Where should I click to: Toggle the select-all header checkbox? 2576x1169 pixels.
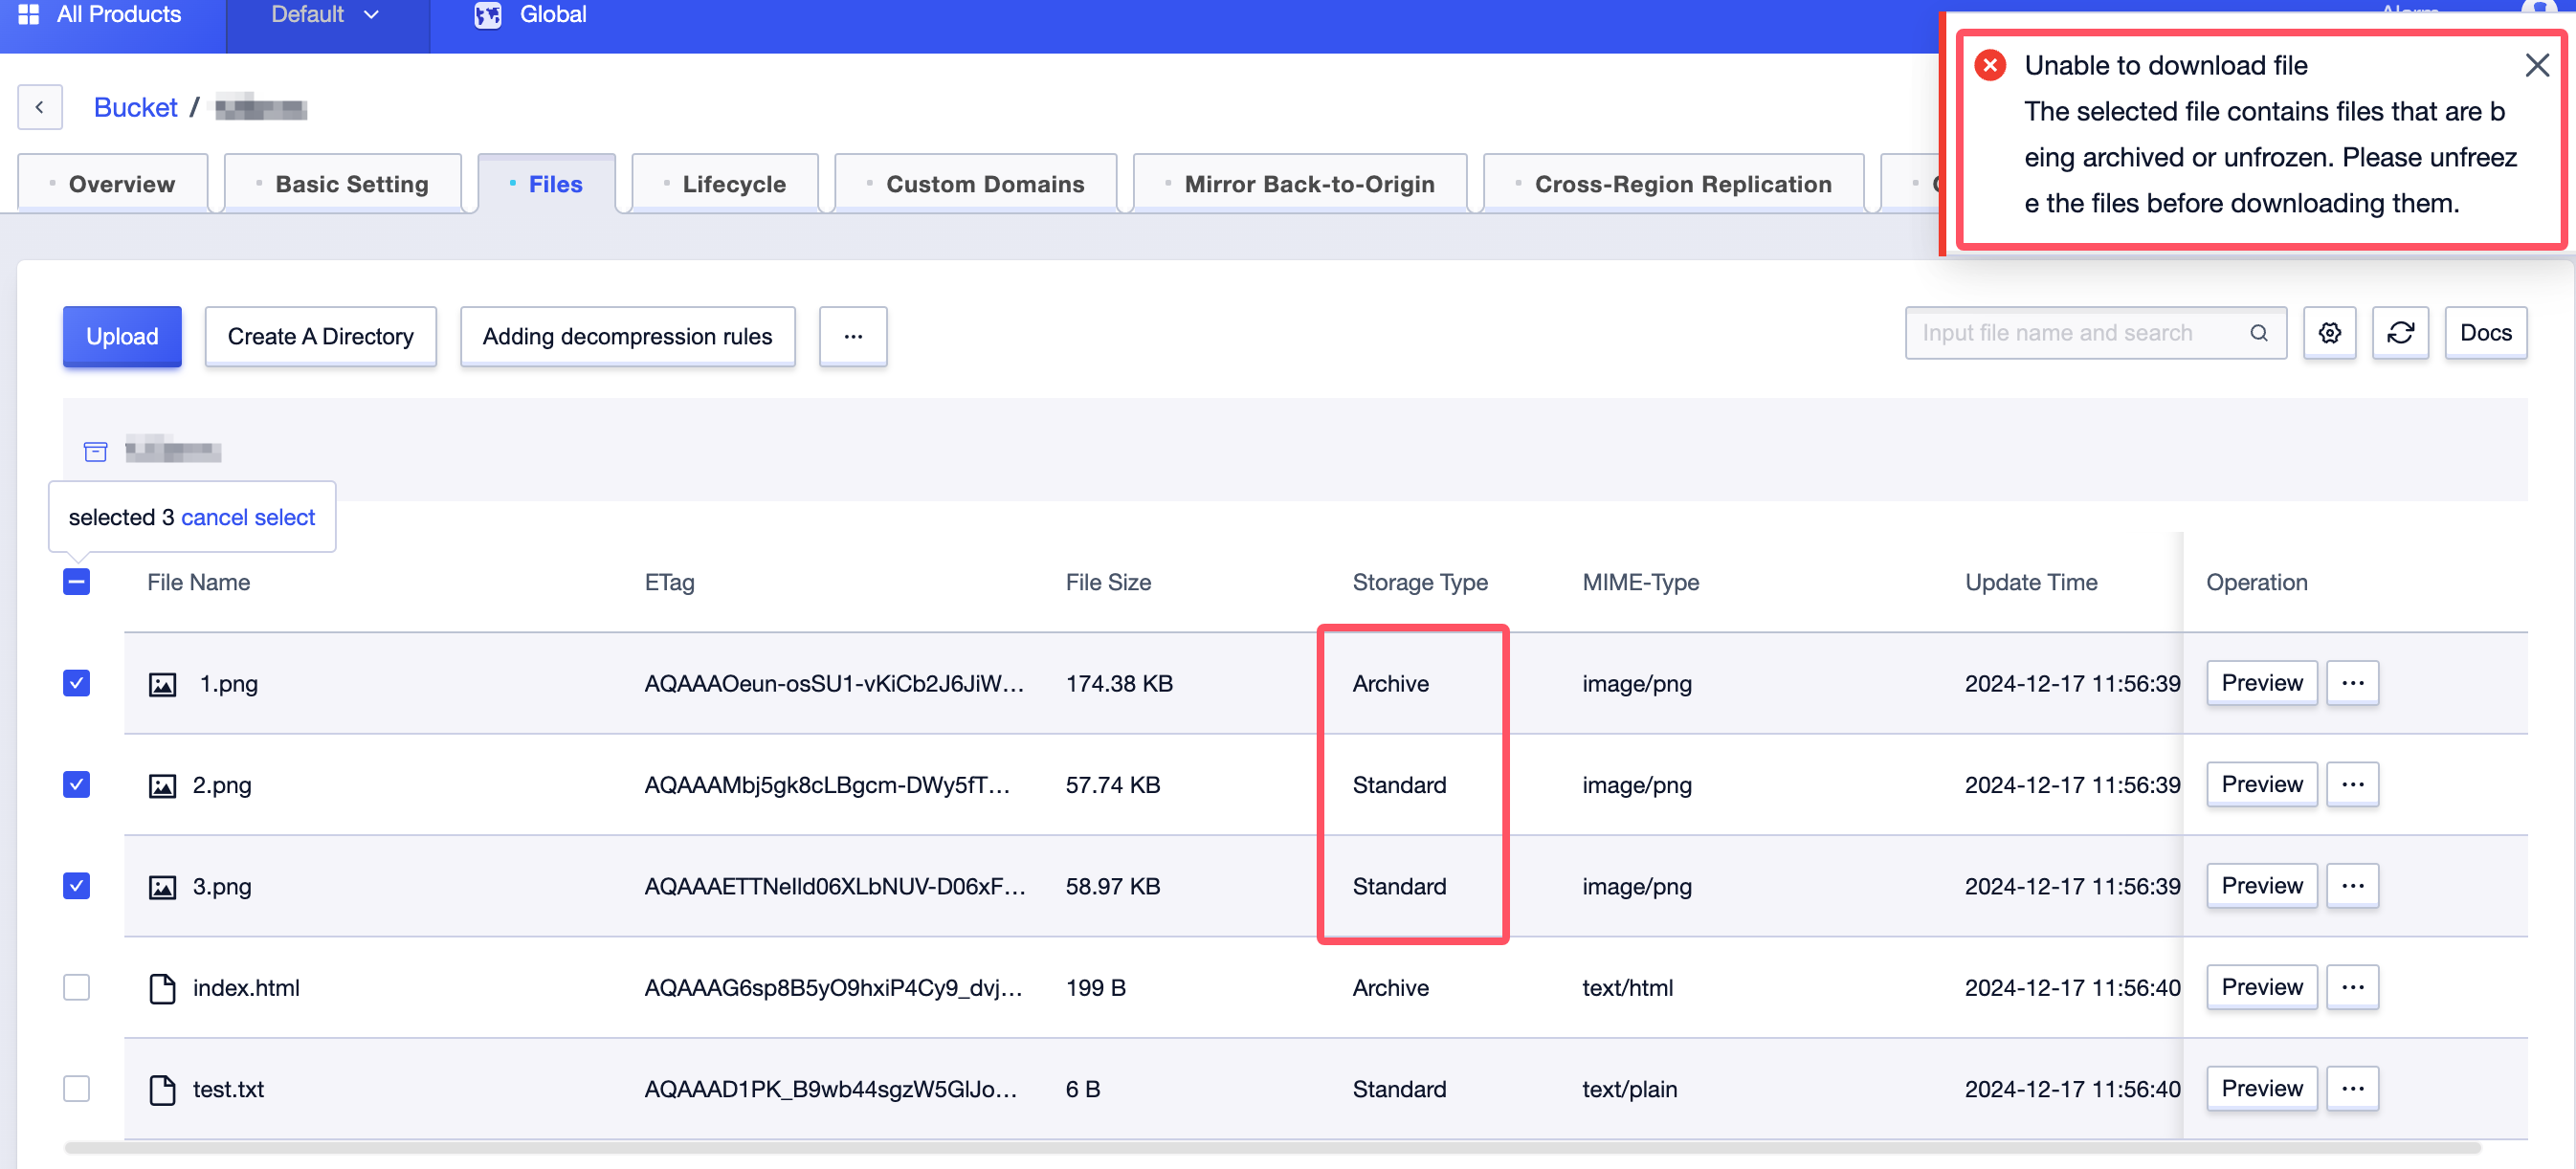[76, 582]
